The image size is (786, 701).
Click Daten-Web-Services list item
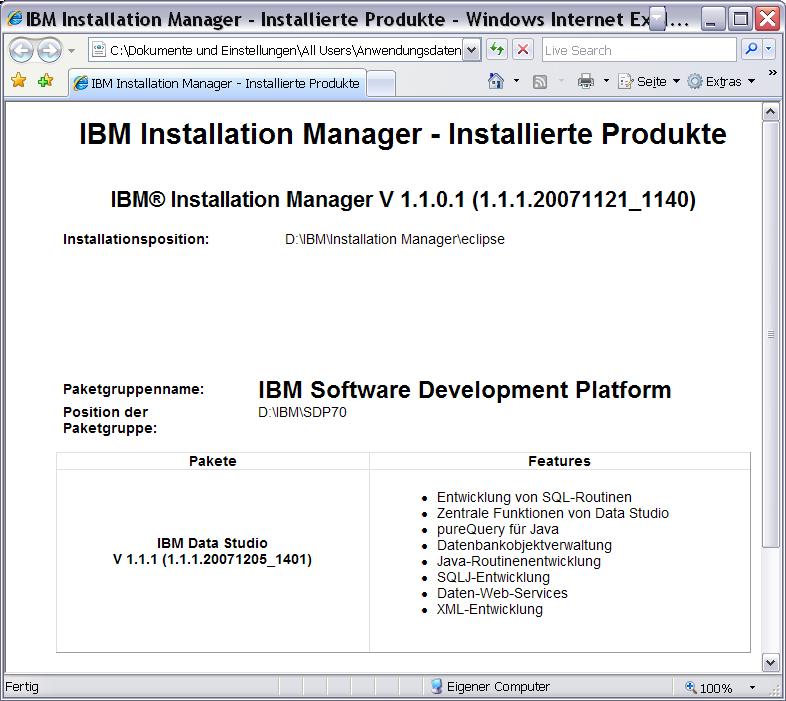coord(502,593)
